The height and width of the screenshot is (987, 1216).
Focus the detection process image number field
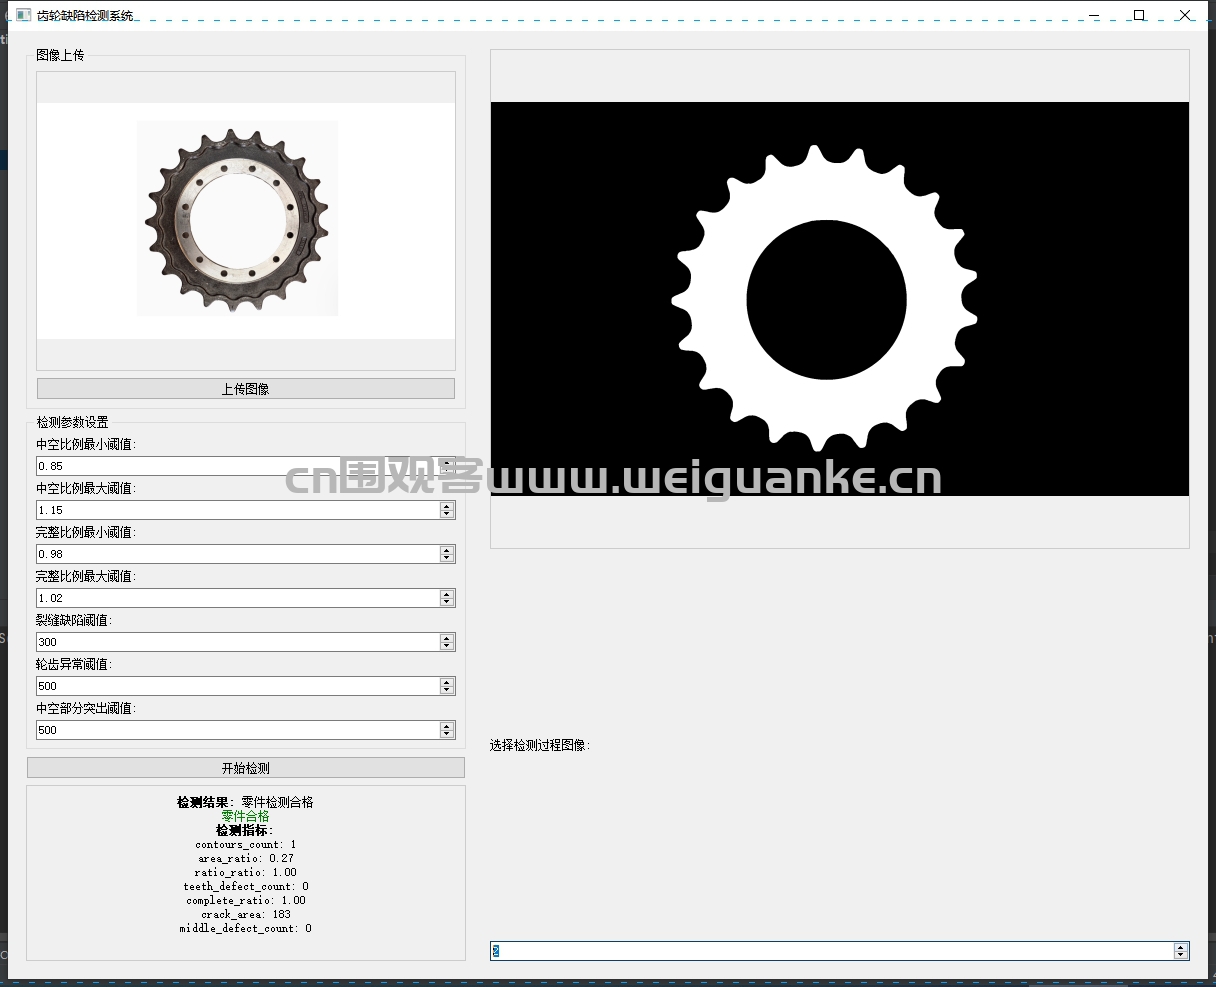840,951
